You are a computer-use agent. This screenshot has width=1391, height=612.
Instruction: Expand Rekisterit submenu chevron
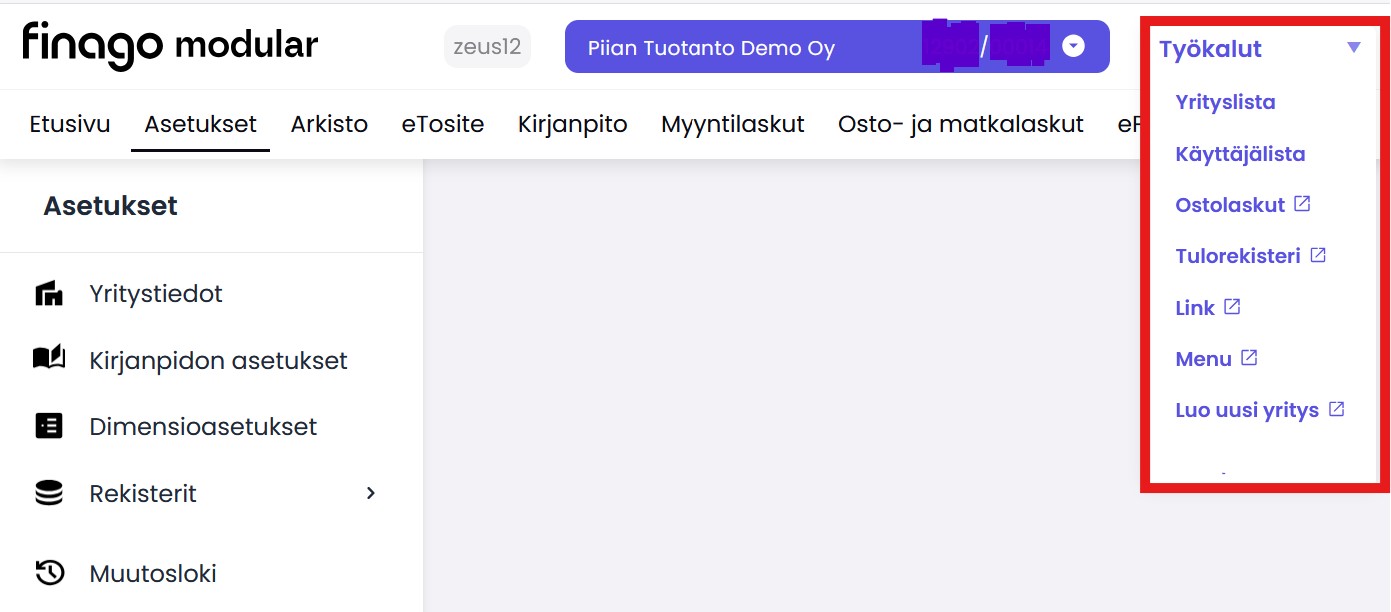(x=371, y=493)
